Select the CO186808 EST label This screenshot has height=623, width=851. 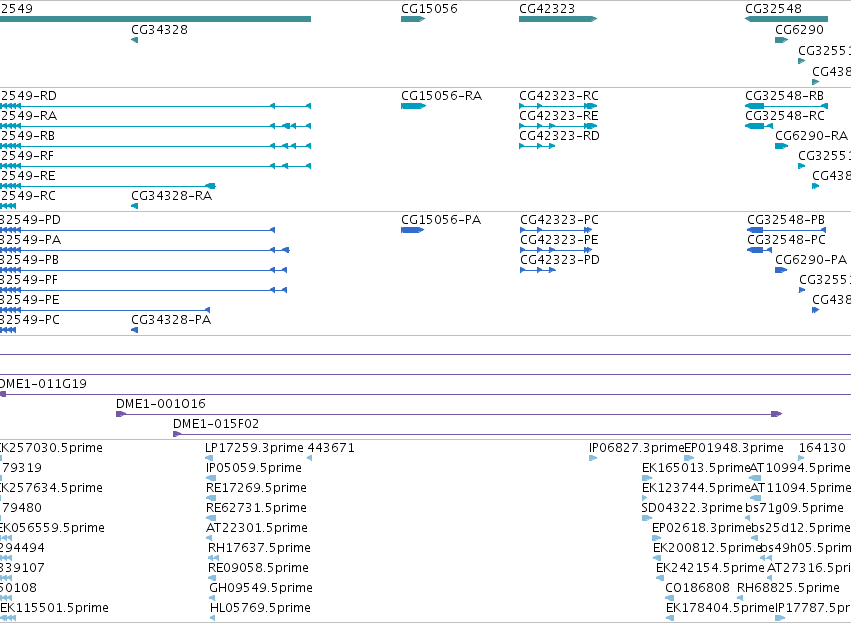pos(697,588)
